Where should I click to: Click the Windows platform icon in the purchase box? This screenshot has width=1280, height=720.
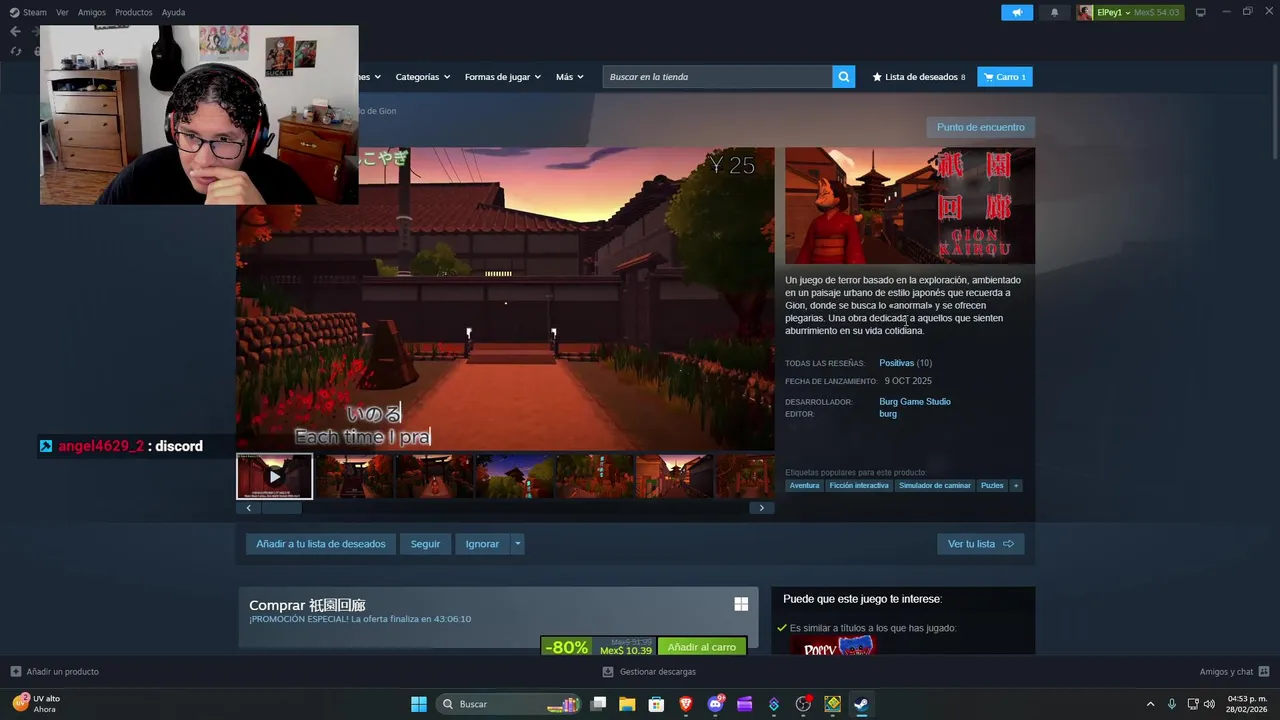point(741,604)
